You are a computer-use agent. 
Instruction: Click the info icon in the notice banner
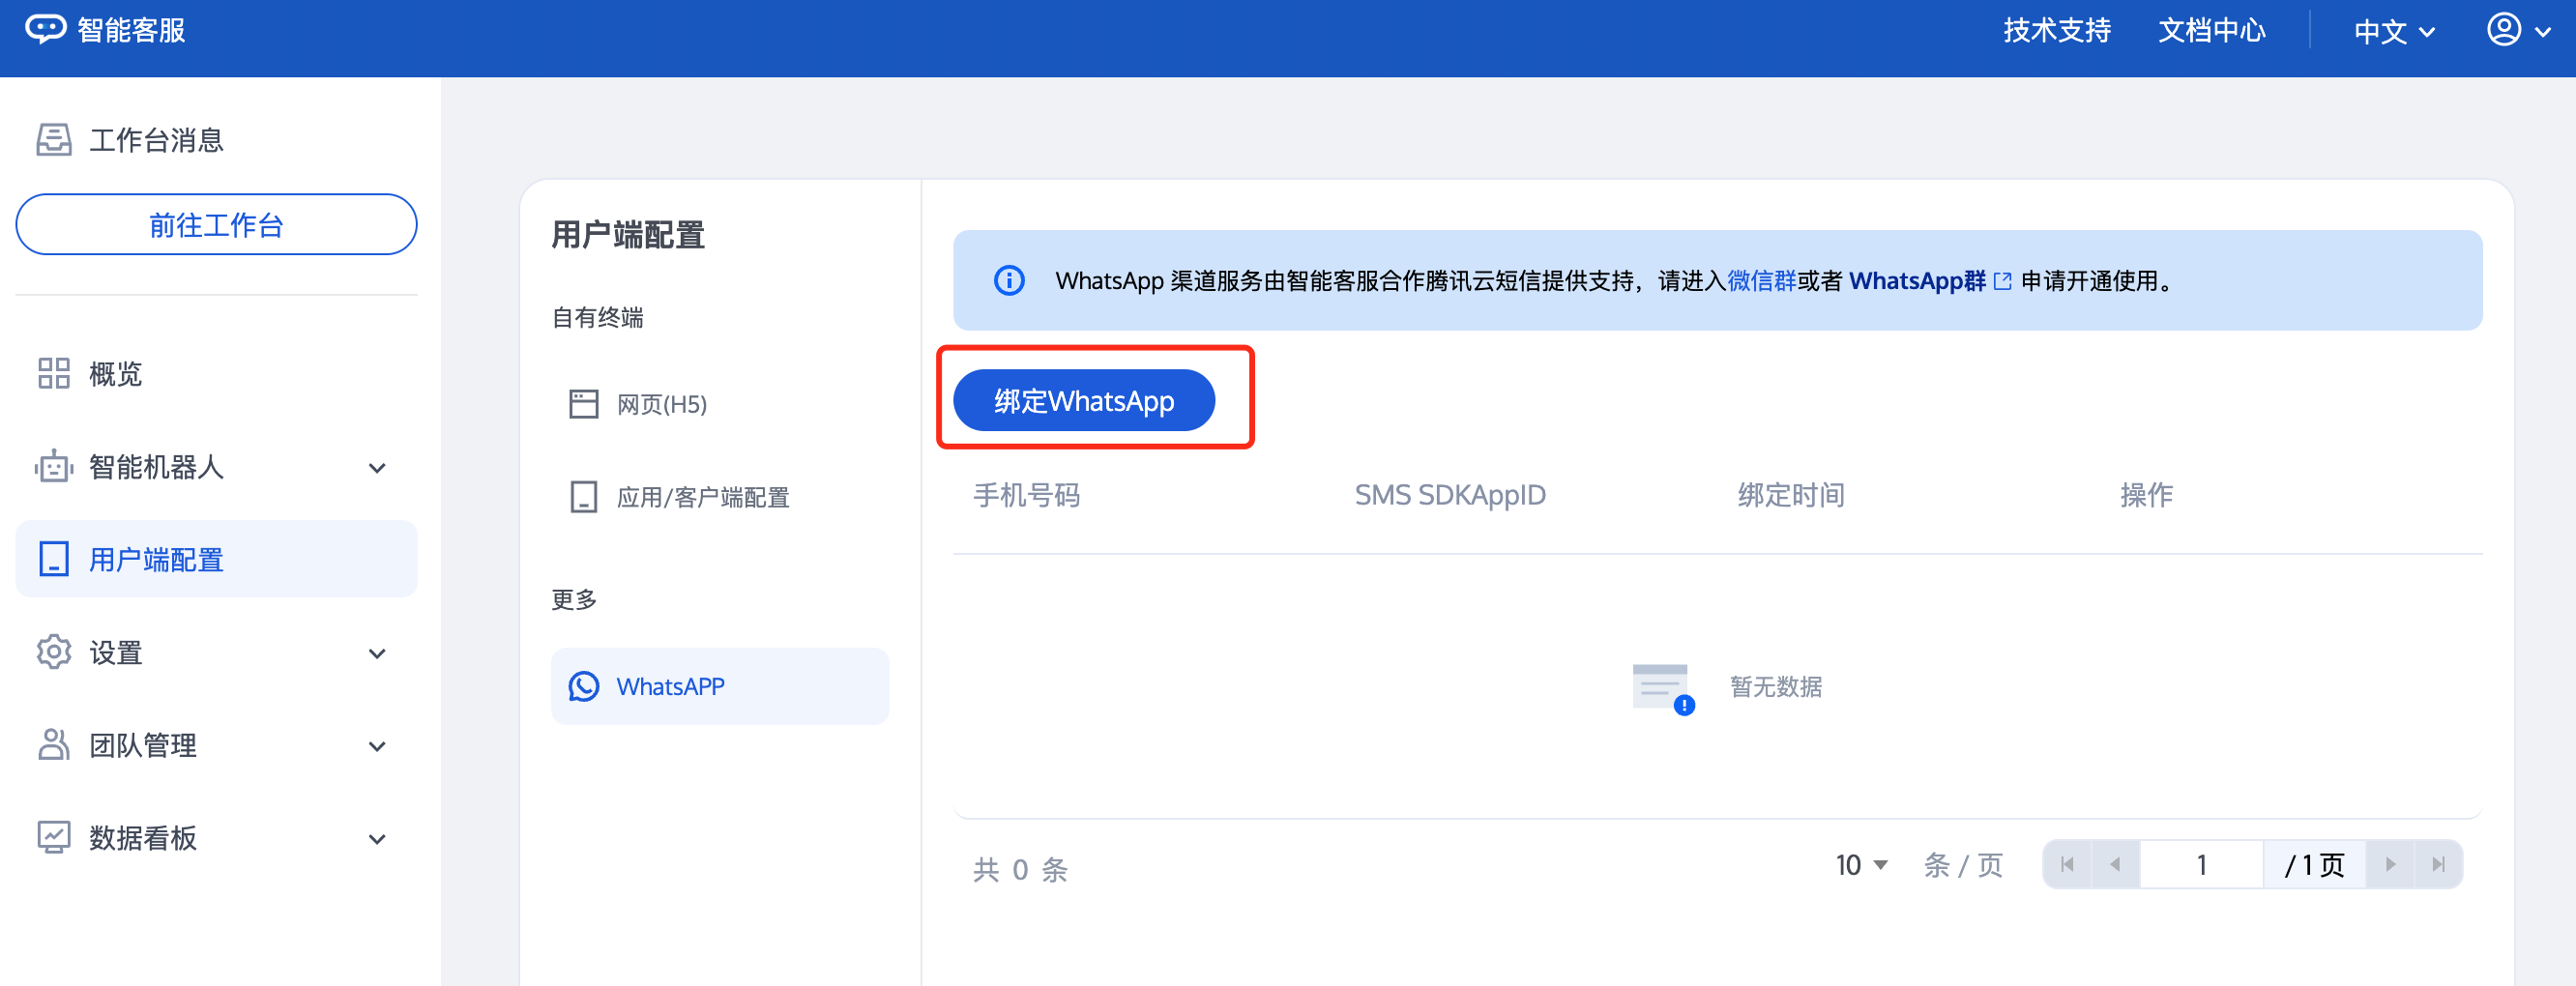(x=1009, y=281)
